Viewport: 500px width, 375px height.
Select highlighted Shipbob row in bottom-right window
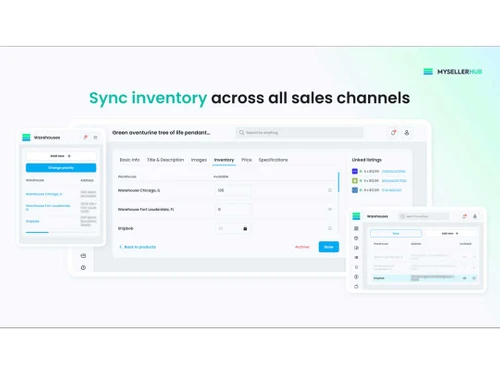click(424, 278)
